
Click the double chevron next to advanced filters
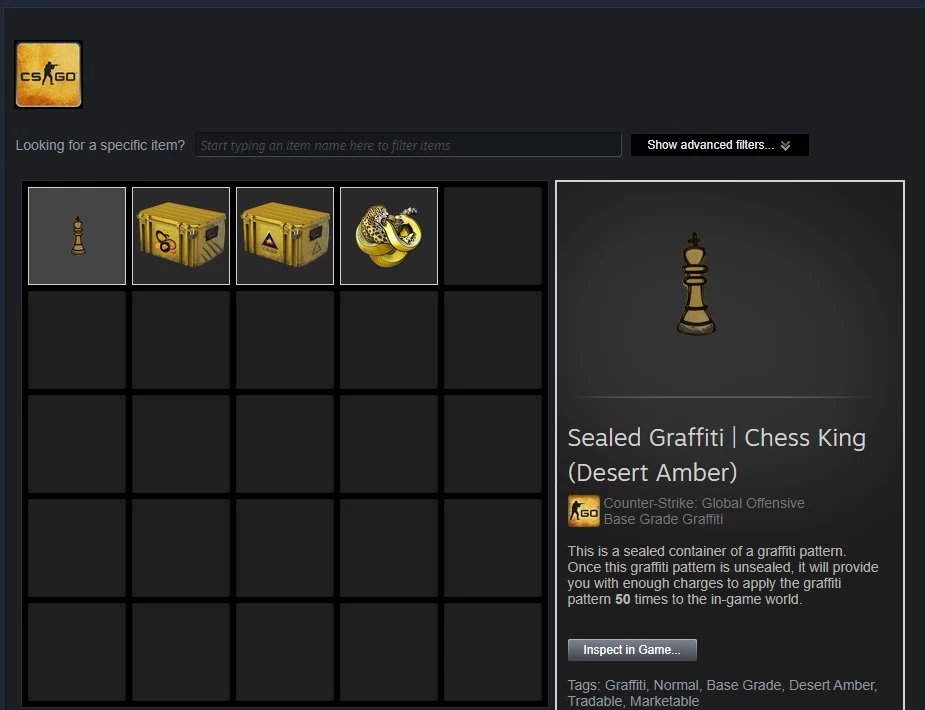click(x=785, y=146)
